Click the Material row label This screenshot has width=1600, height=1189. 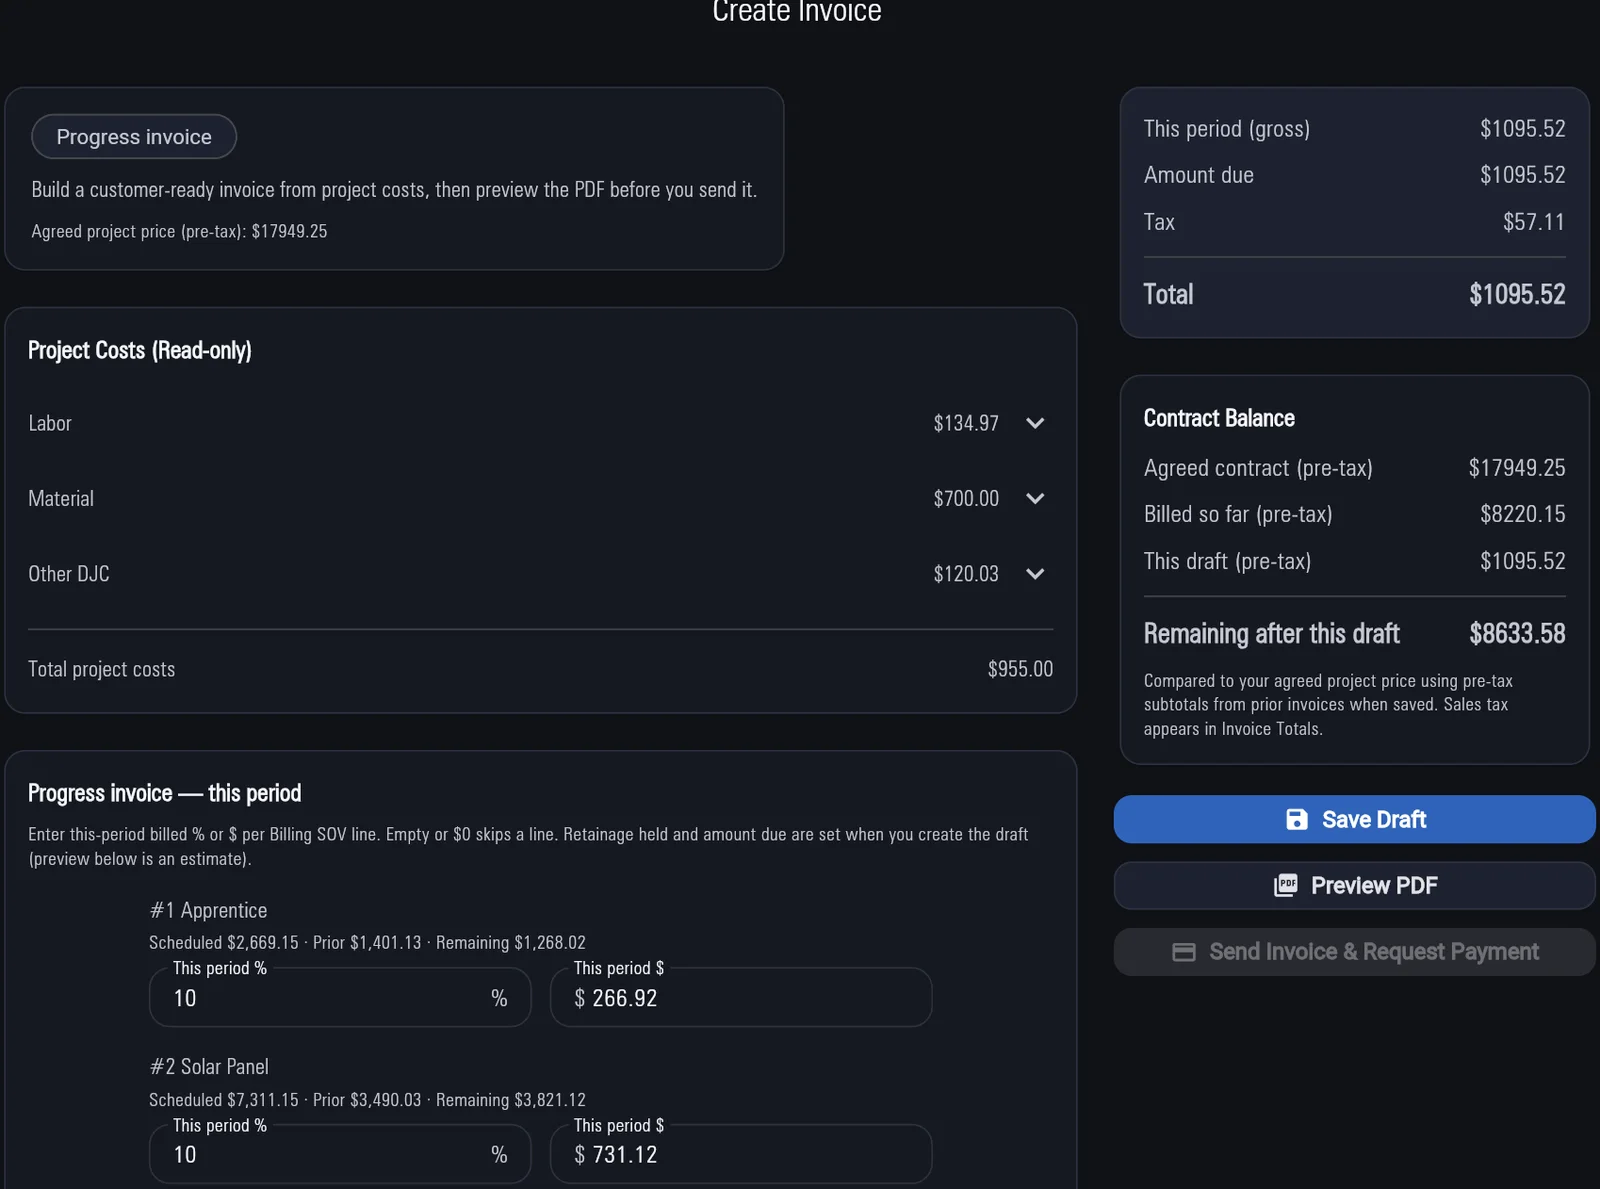point(61,498)
